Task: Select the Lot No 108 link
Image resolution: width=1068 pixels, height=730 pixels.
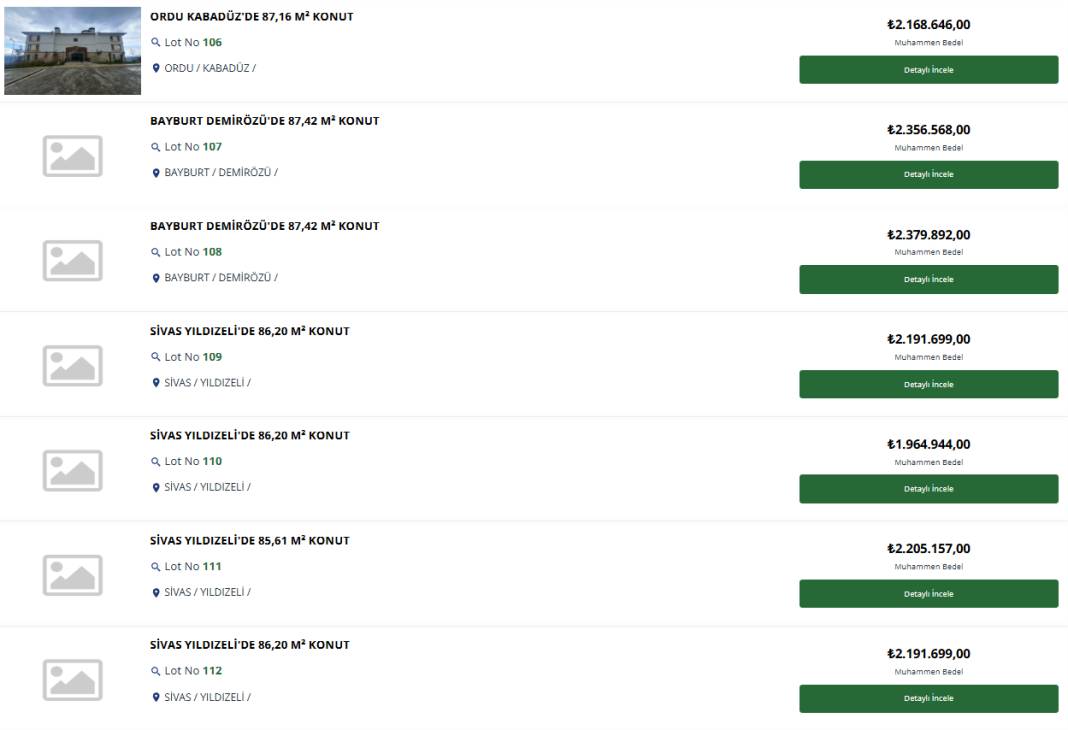Action: [x=193, y=252]
